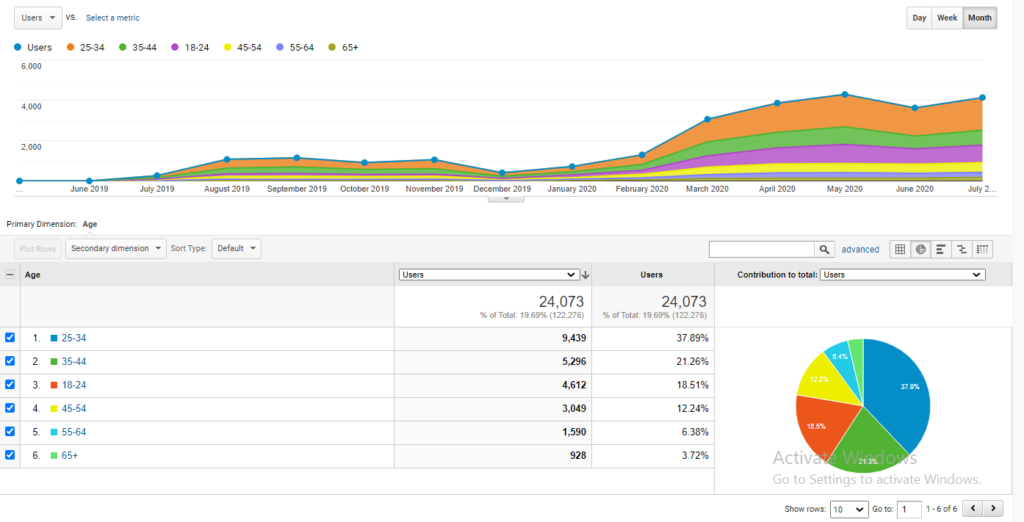Click the Plot Rows button
Image resolution: width=1024 pixels, height=522 pixels.
coord(38,248)
